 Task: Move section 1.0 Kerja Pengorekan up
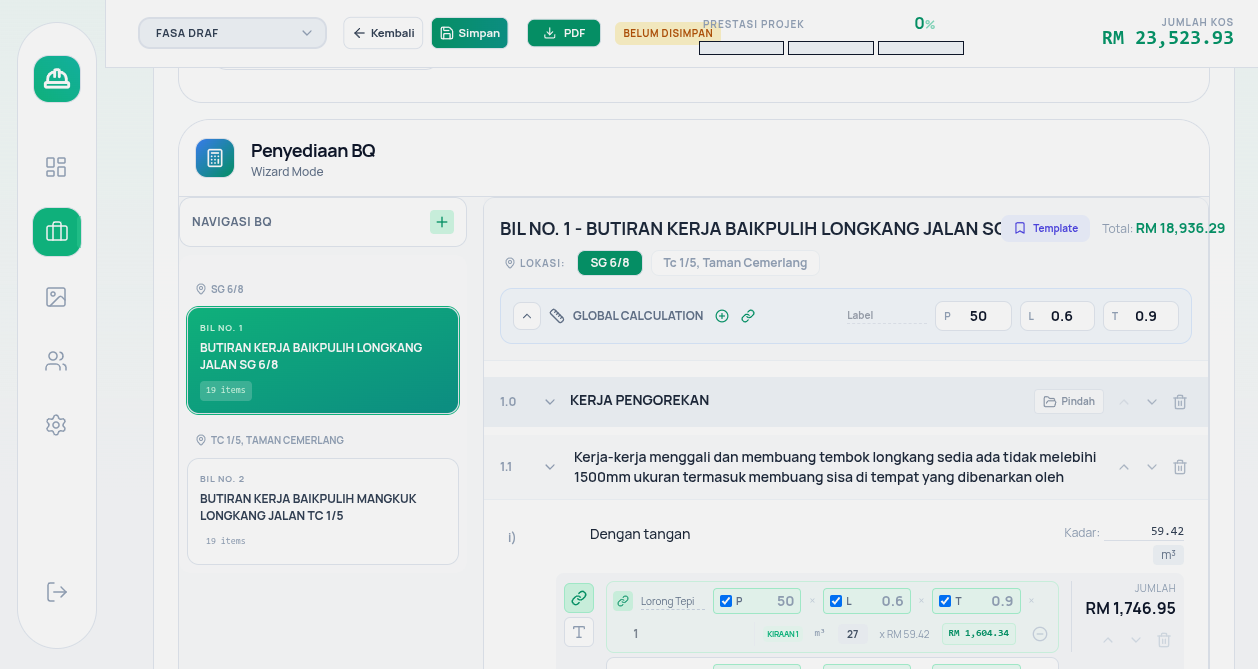click(x=1124, y=402)
